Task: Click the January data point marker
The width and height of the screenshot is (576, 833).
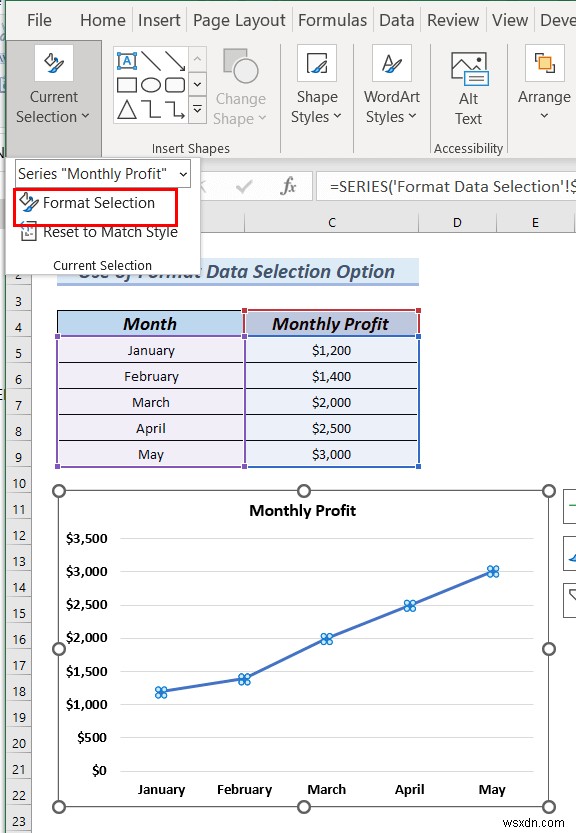Action: [161, 692]
